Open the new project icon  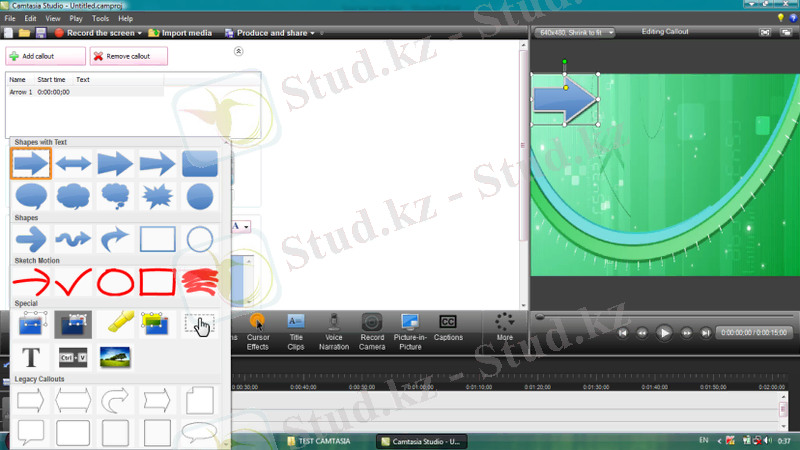coord(8,33)
